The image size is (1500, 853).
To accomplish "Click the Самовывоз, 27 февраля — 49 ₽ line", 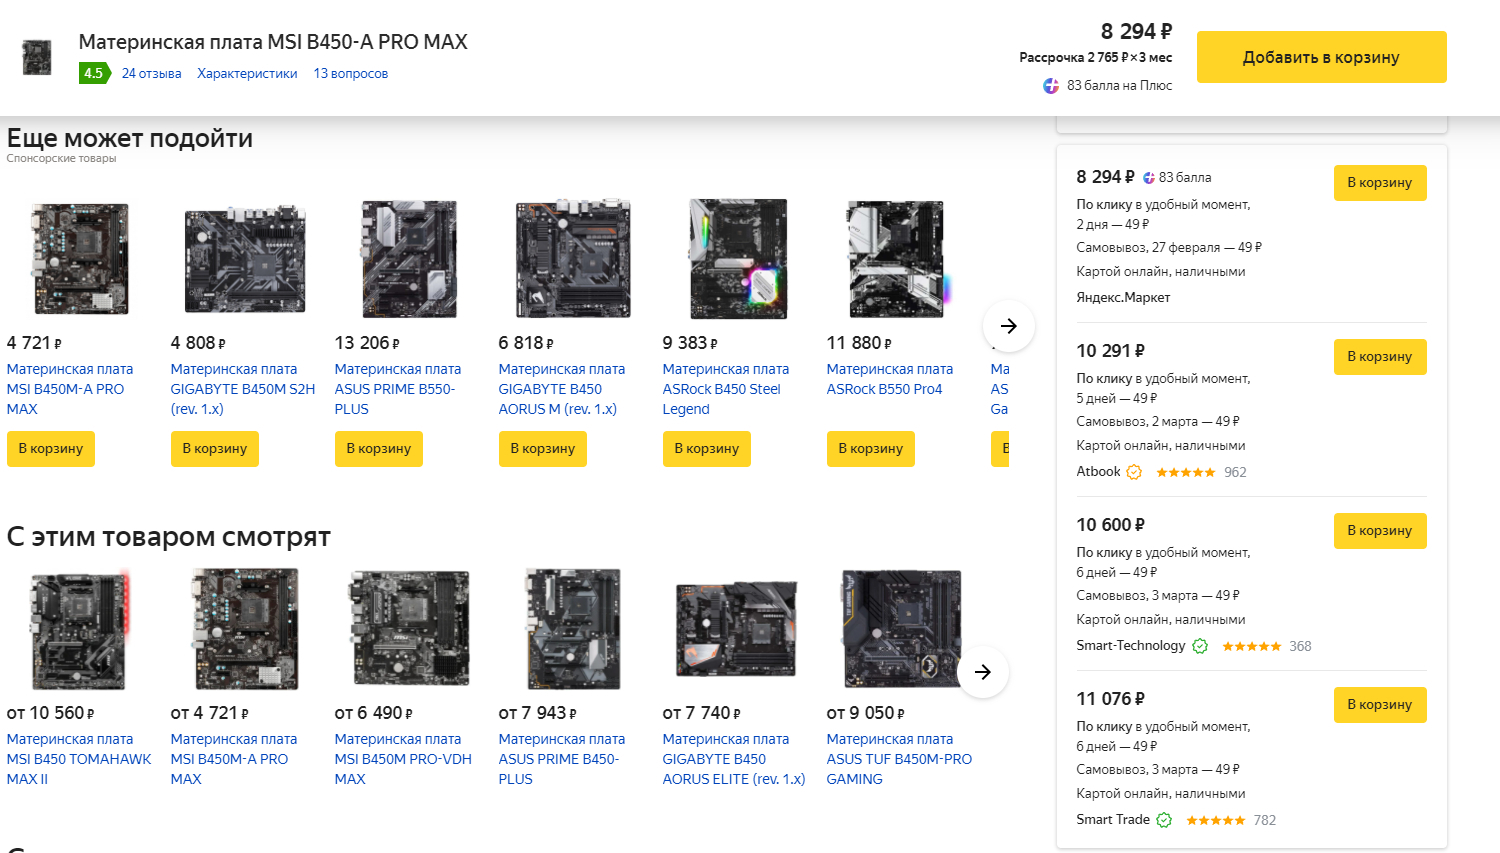I will pos(1169,247).
